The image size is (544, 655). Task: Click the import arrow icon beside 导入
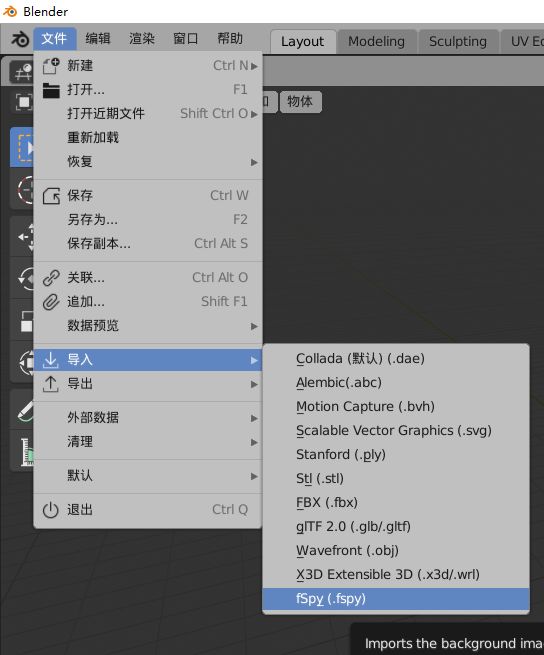click(51, 360)
